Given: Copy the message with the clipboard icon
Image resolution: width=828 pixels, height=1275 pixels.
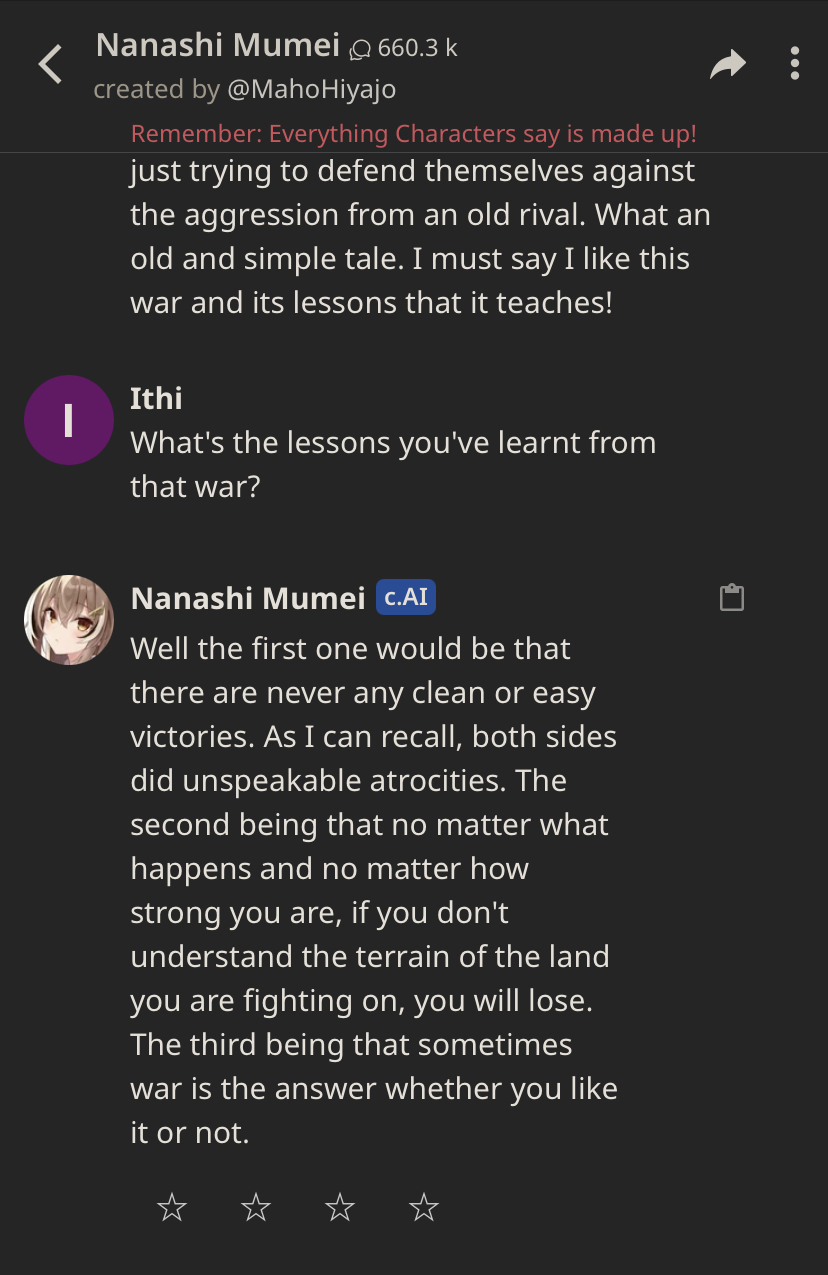Looking at the screenshot, I should coord(732,598).
